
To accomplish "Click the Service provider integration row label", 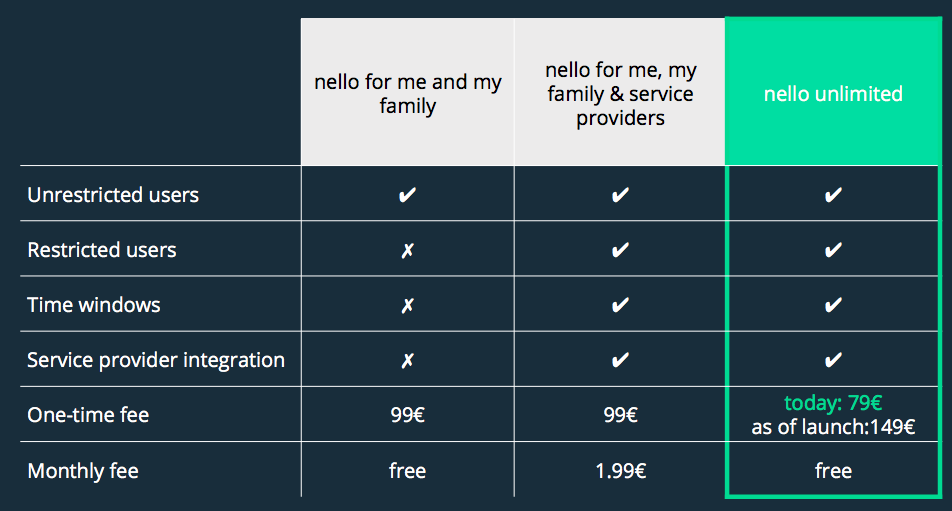I will coord(156,360).
